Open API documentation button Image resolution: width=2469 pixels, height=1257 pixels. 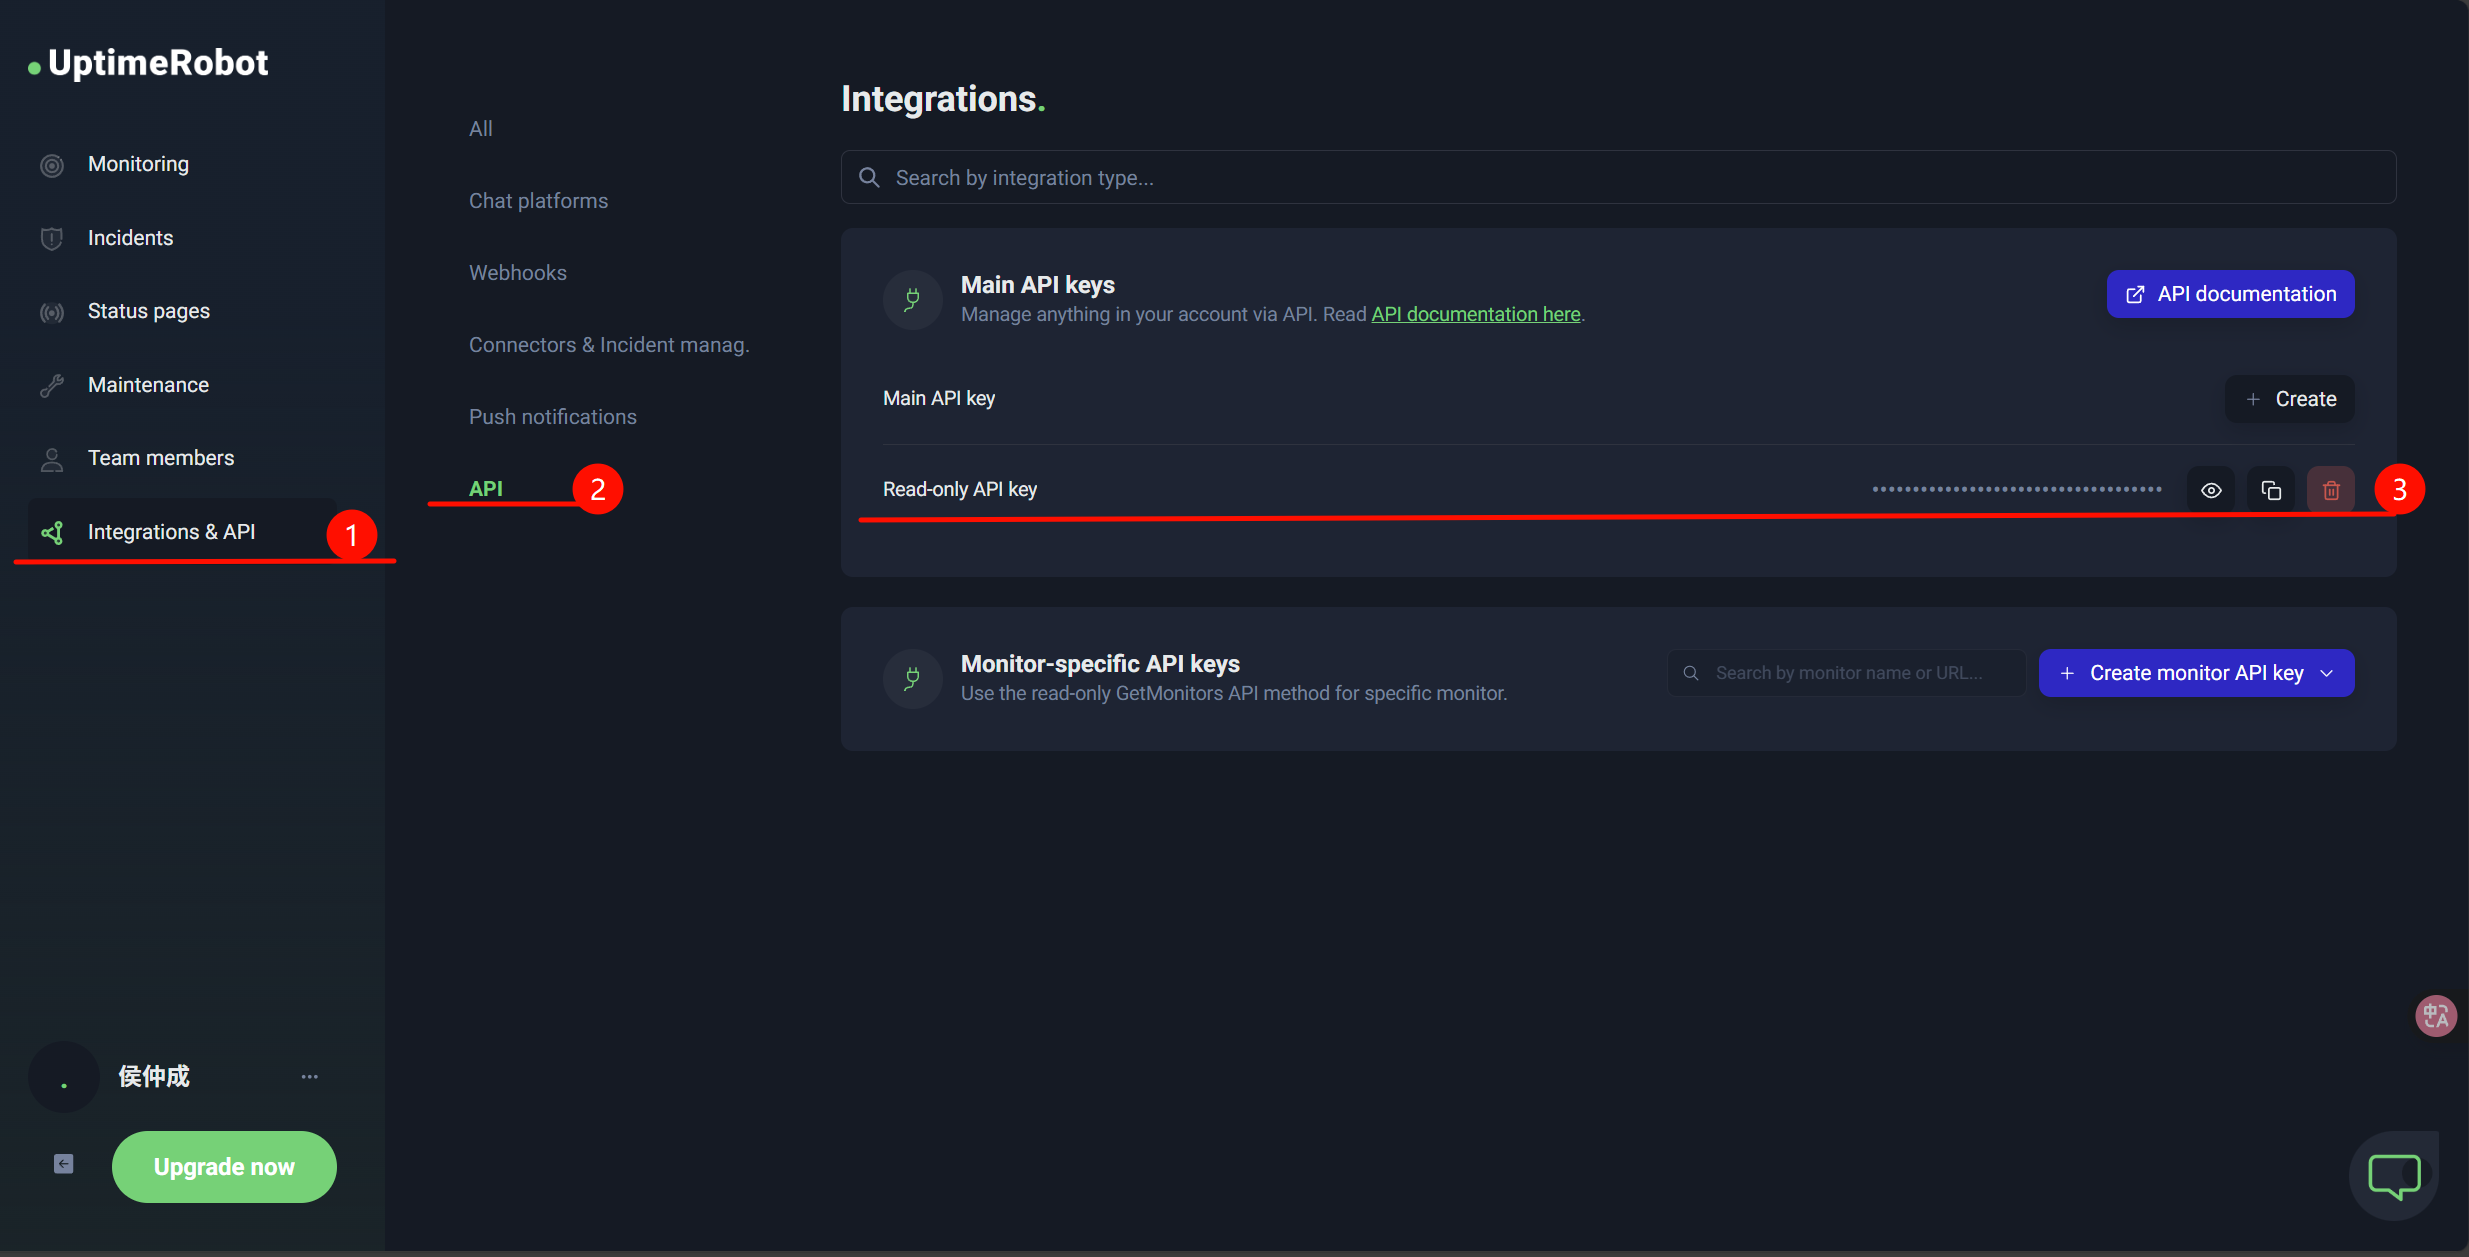tap(2230, 294)
